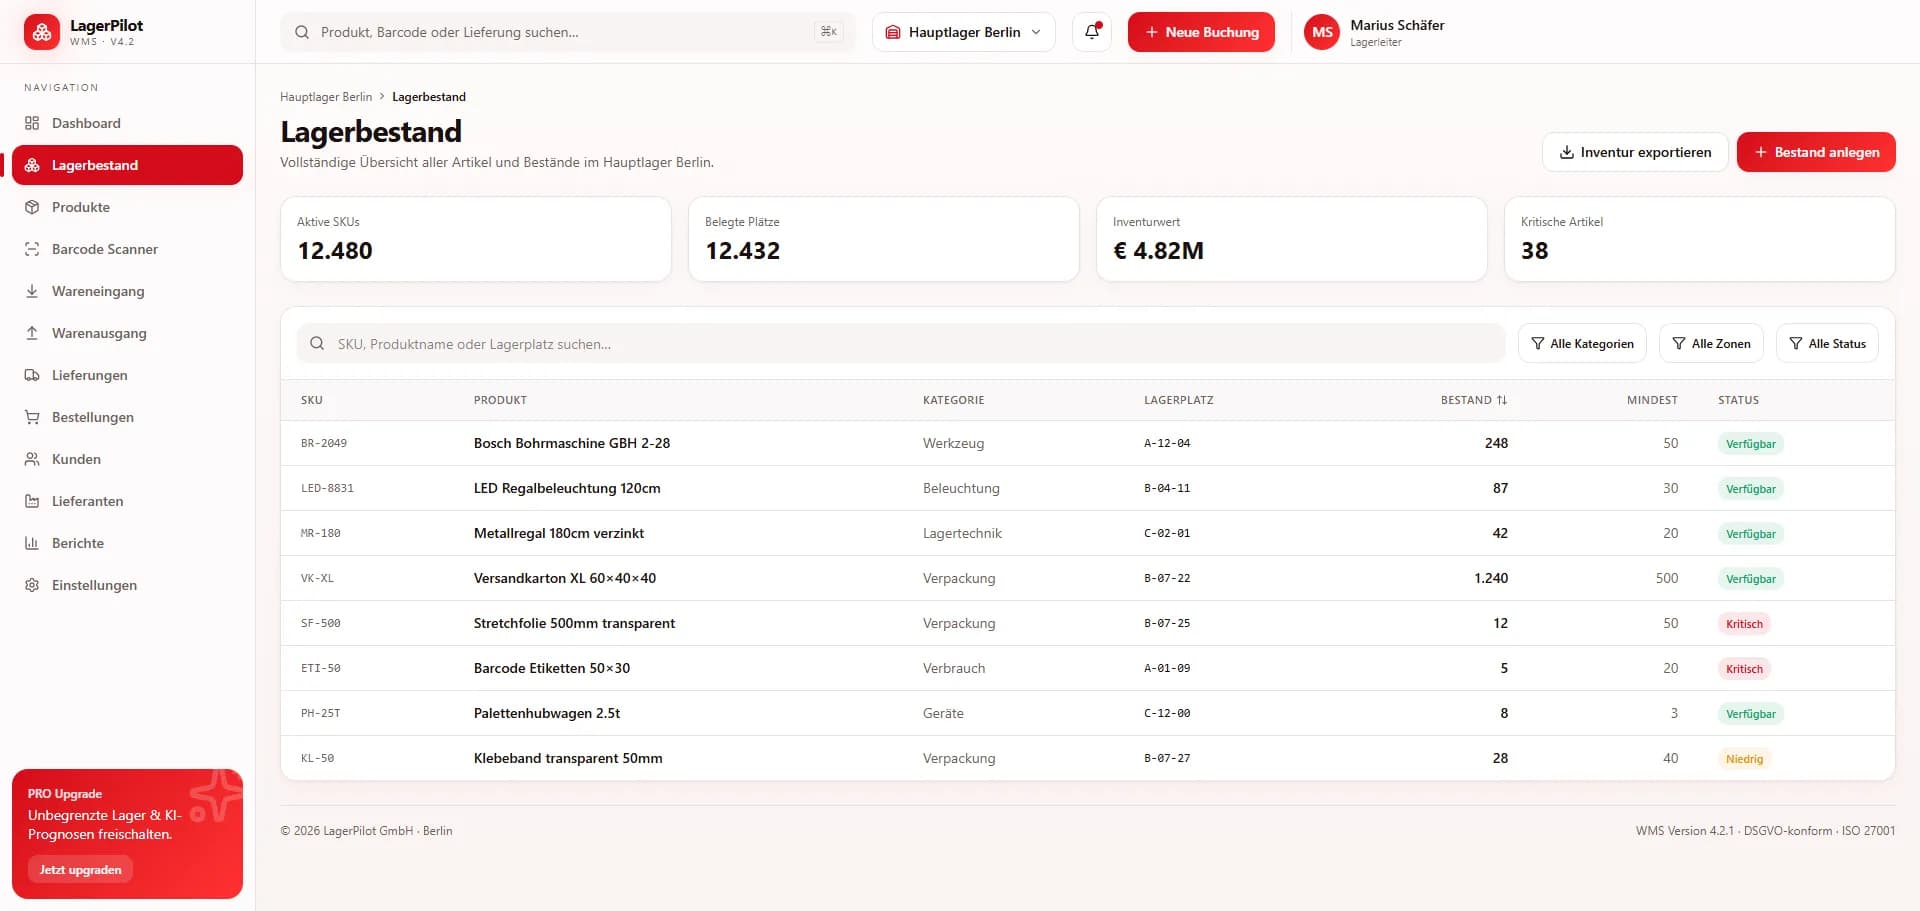Click the Barcode Scanner icon
Screen dimensions: 1920x911
pyautogui.click(x=32, y=249)
